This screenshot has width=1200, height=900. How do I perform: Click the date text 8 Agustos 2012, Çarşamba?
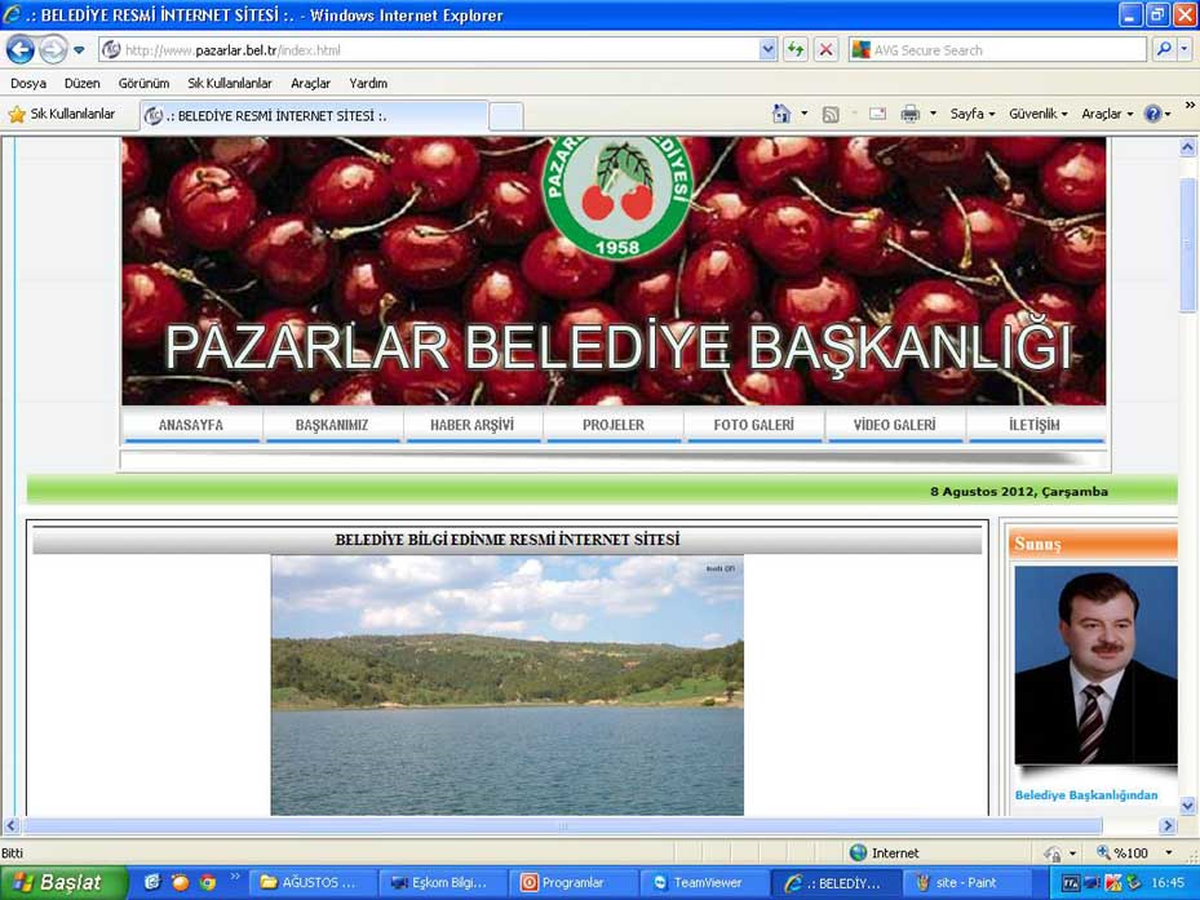tap(1019, 491)
